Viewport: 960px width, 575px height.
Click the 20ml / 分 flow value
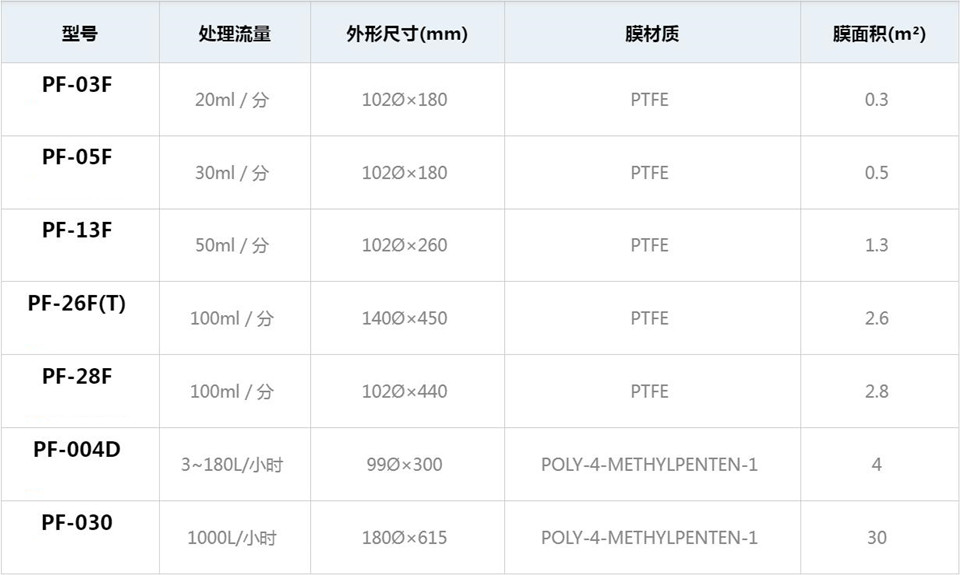[232, 100]
